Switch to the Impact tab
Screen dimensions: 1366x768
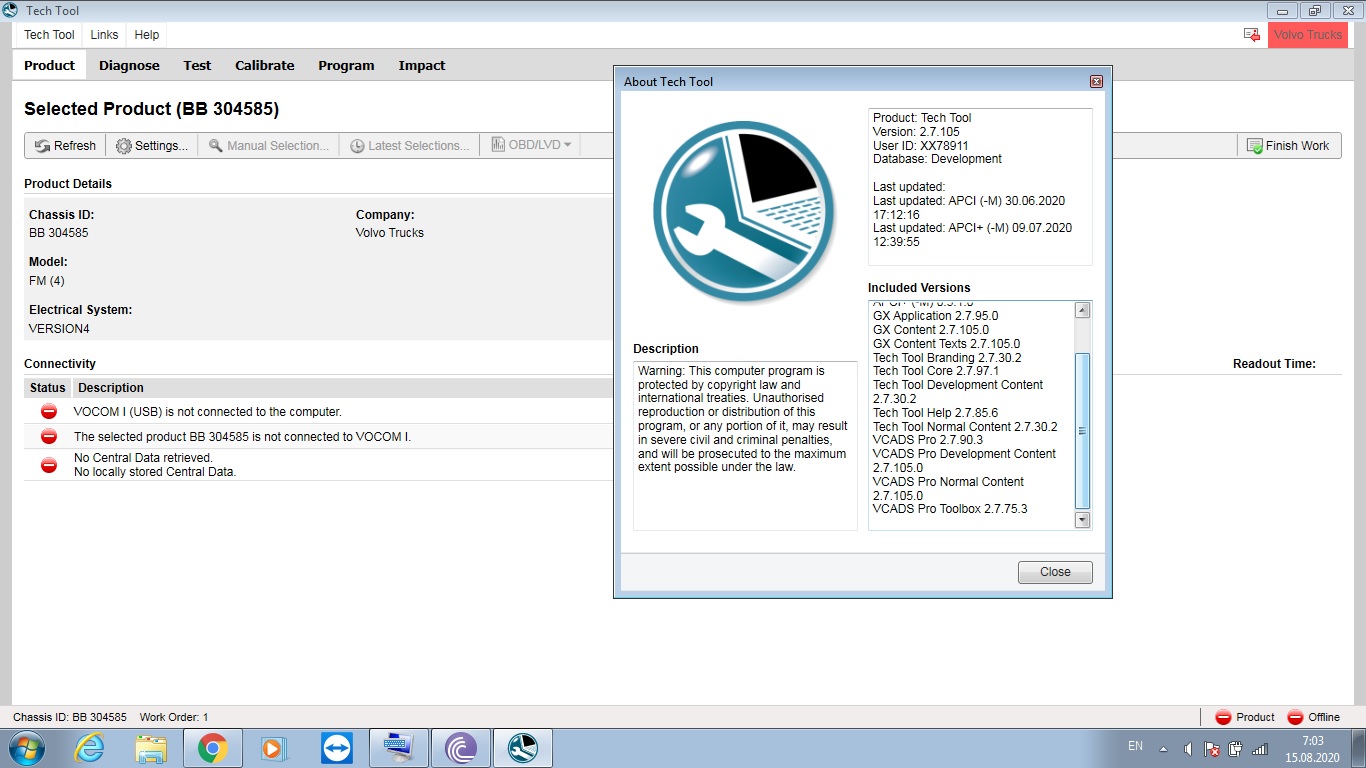point(422,66)
